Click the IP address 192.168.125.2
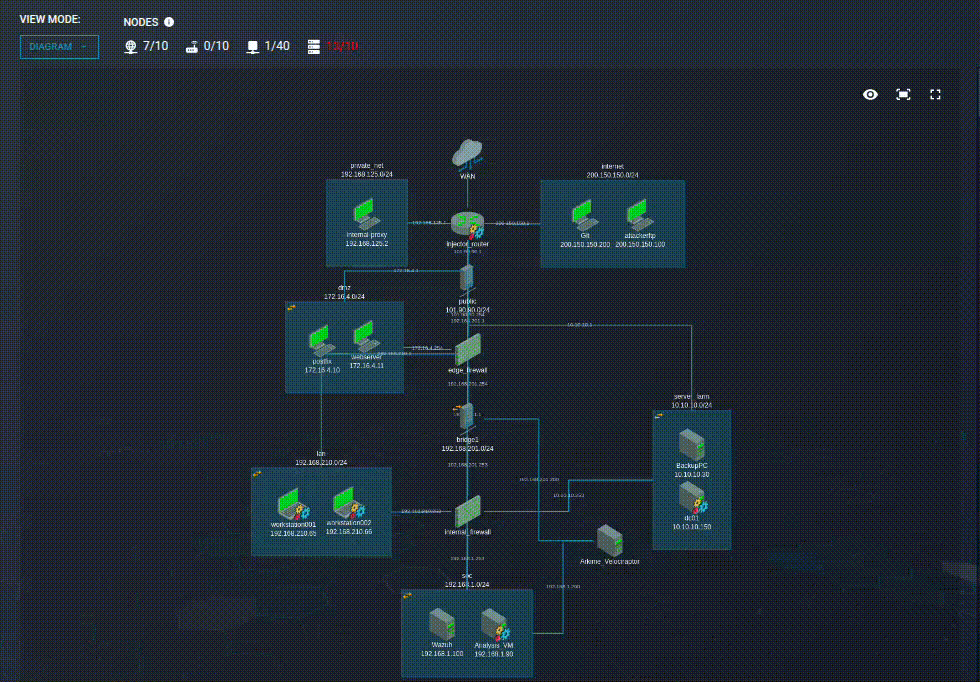This screenshot has width=980, height=682. click(367, 243)
